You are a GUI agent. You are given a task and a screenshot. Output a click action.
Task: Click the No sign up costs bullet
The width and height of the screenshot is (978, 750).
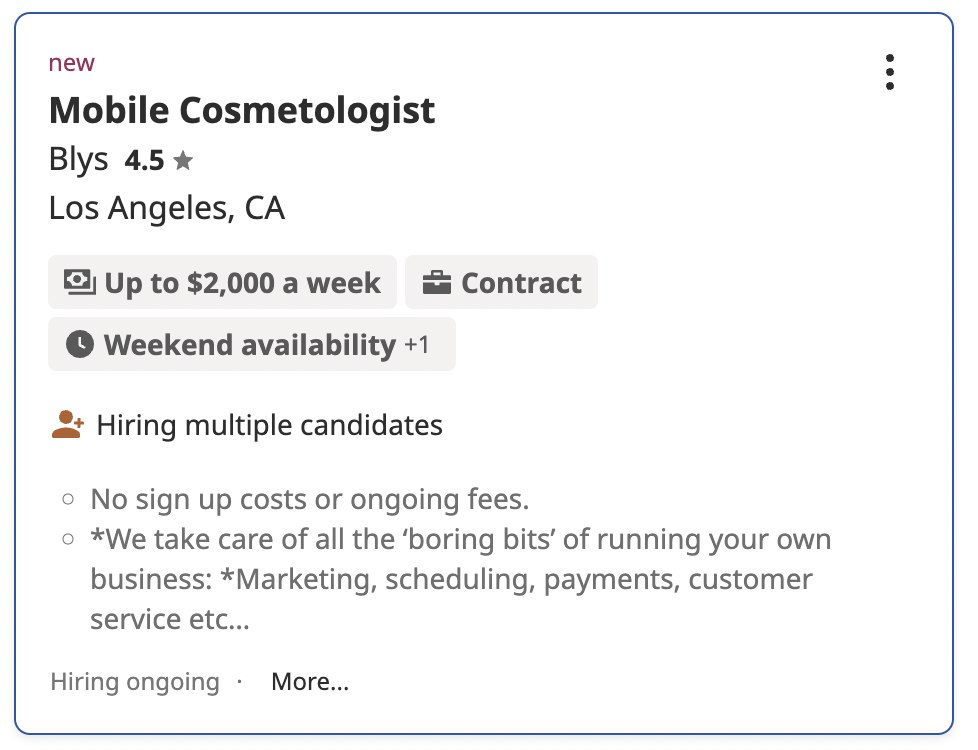(x=309, y=498)
